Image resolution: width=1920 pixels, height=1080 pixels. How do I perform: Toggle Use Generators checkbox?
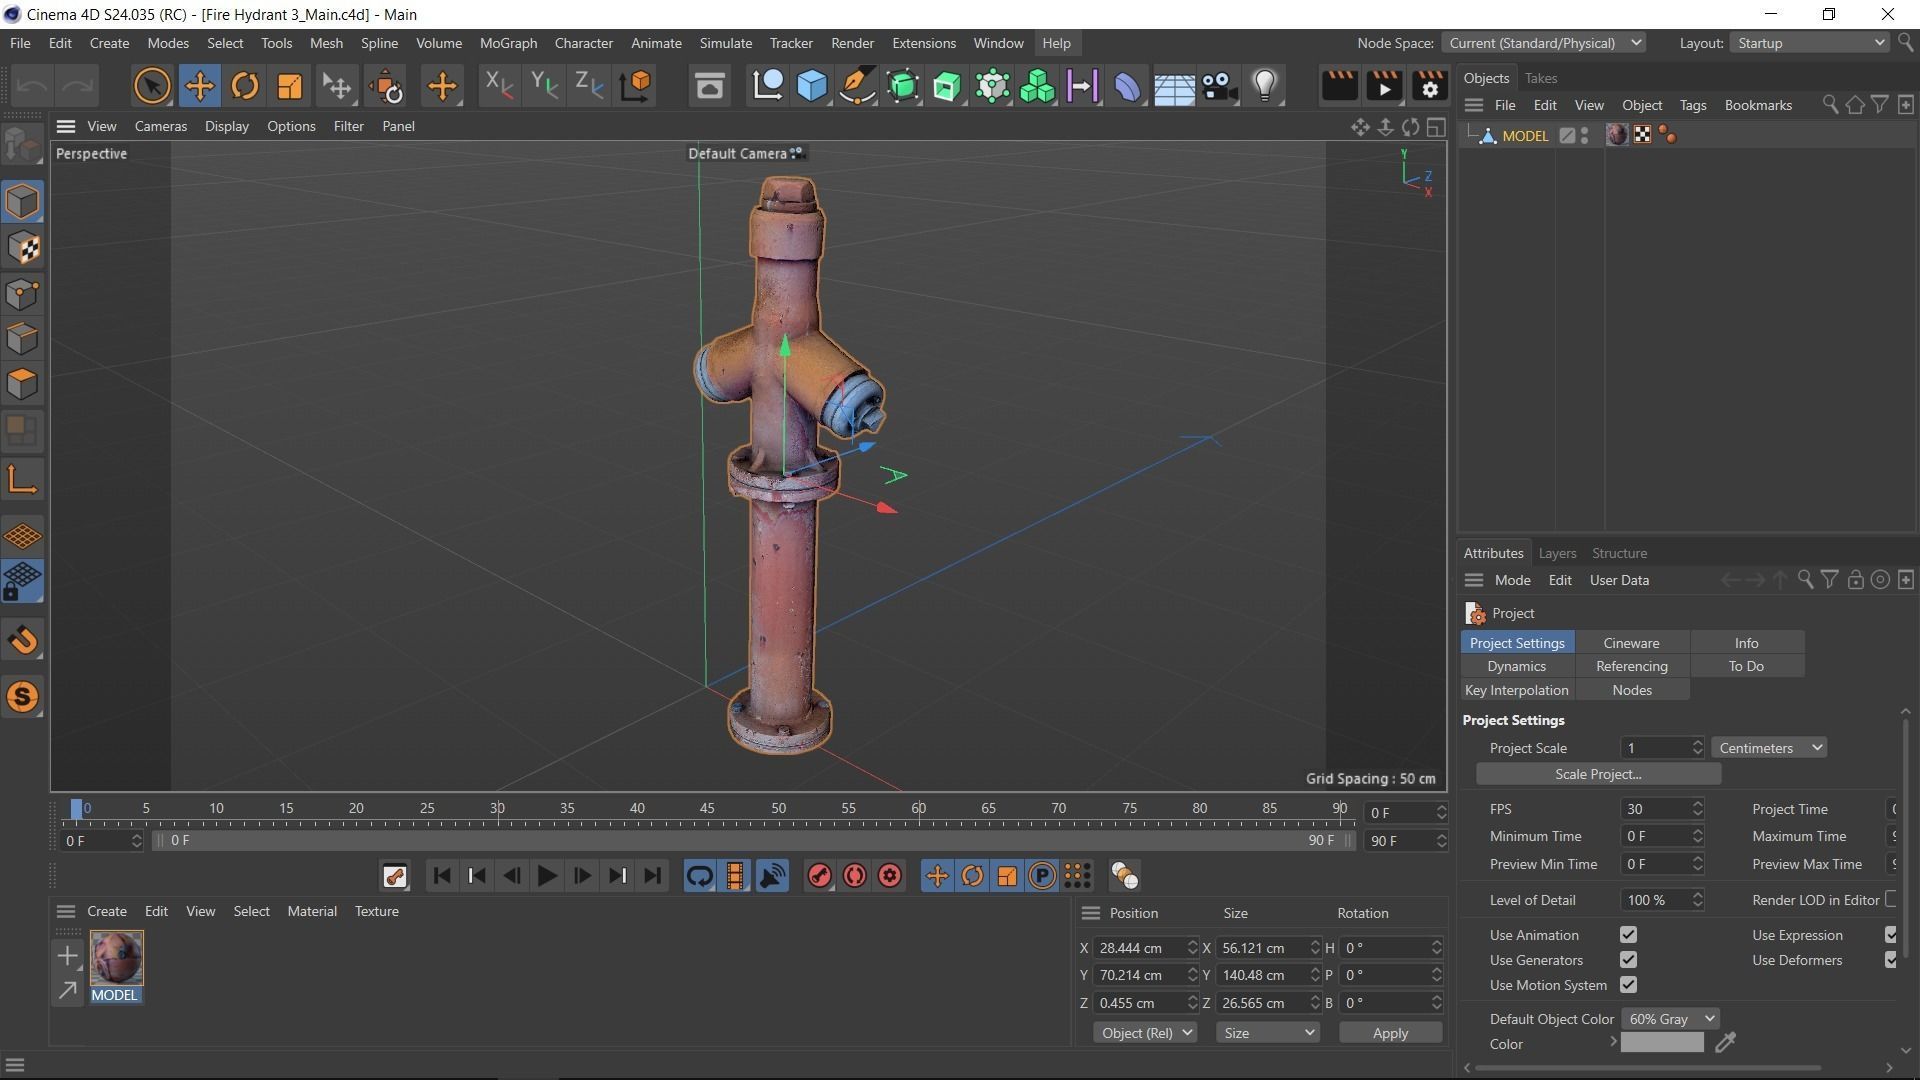pyautogui.click(x=1628, y=960)
